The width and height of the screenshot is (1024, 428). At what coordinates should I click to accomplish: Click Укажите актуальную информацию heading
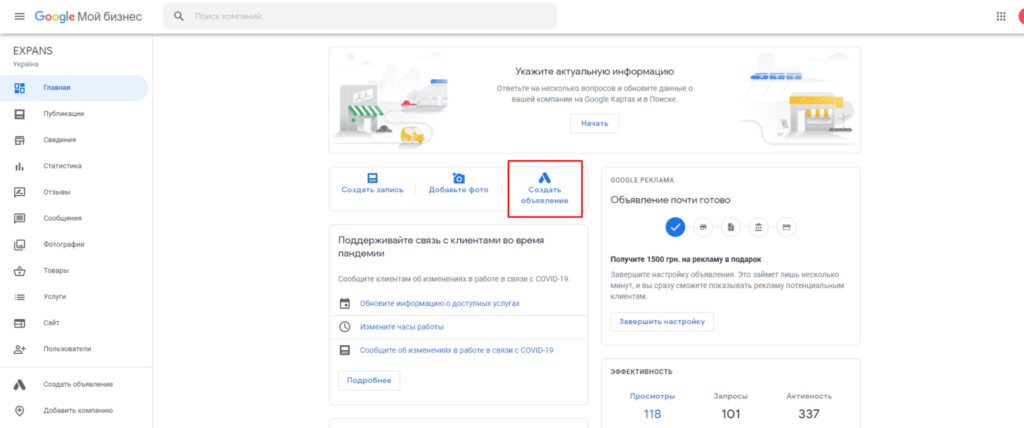click(594, 72)
